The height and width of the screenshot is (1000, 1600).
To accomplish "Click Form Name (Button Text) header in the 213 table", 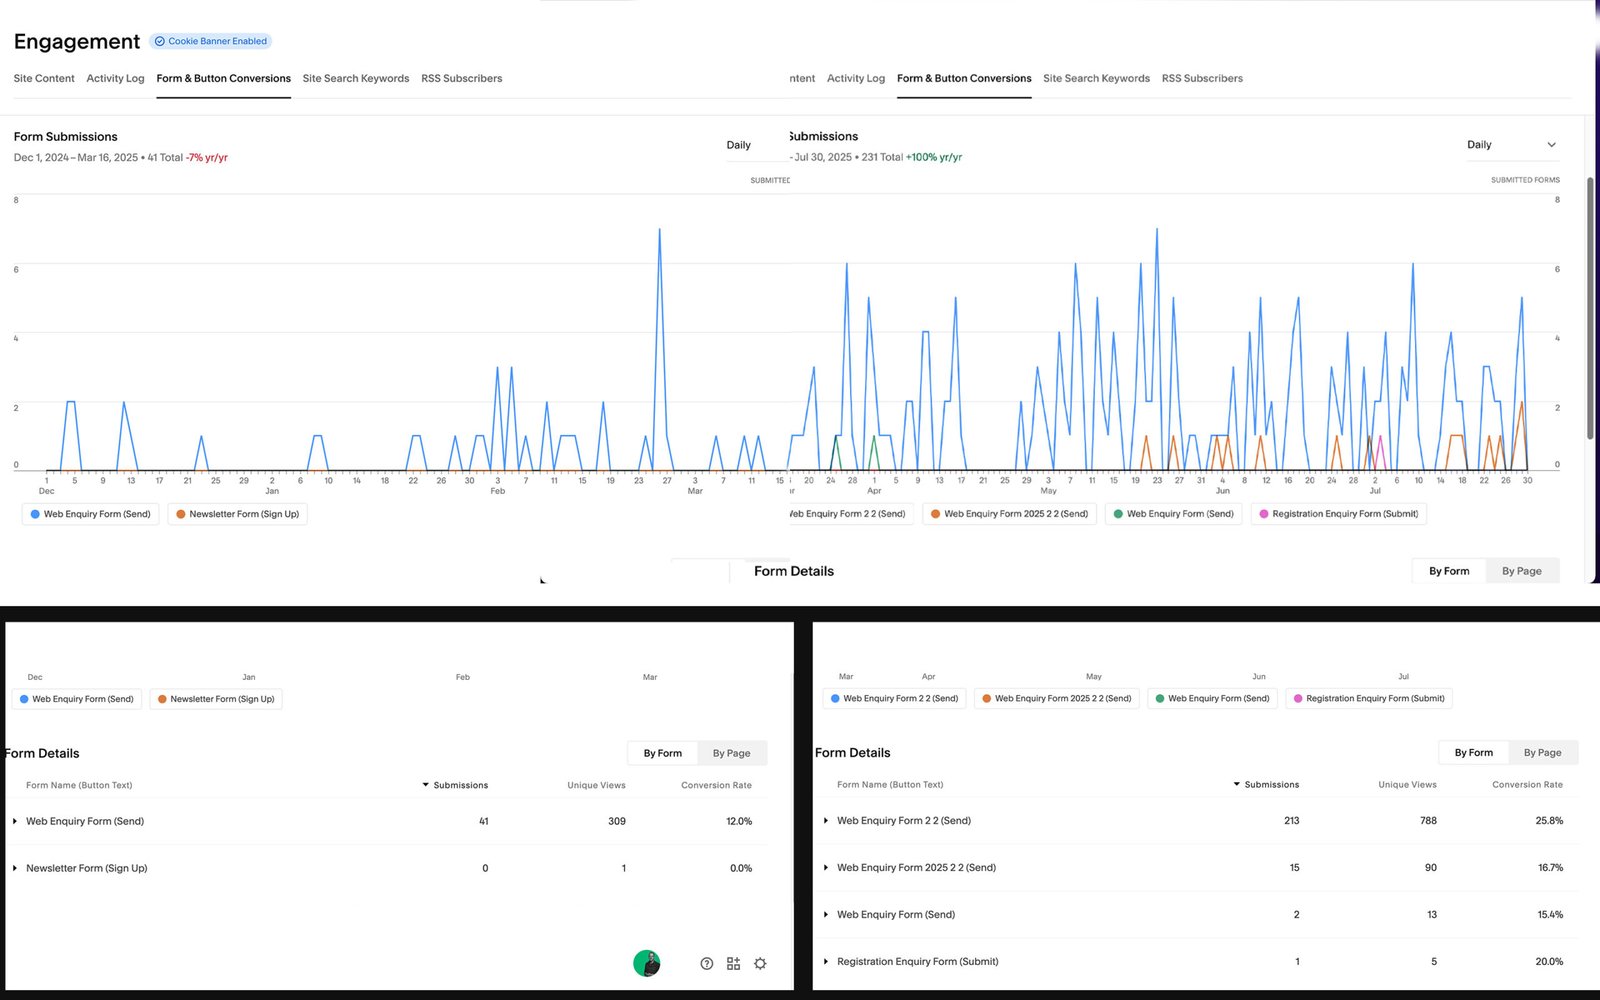I will pyautogui.click(x=890, y=784).
